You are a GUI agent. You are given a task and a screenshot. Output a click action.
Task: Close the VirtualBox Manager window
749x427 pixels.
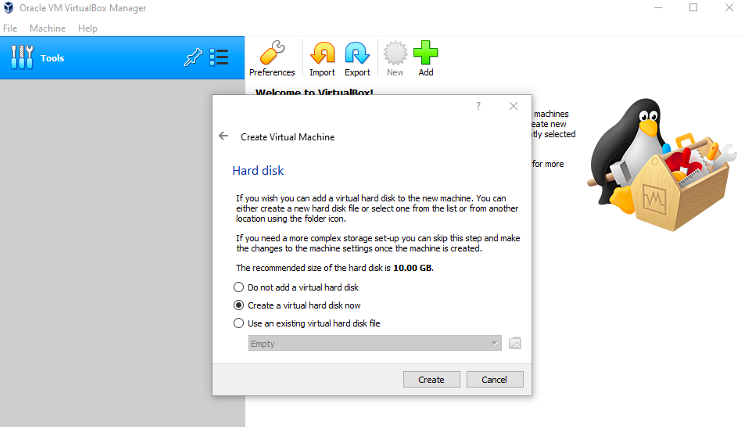tap(729, 8)
